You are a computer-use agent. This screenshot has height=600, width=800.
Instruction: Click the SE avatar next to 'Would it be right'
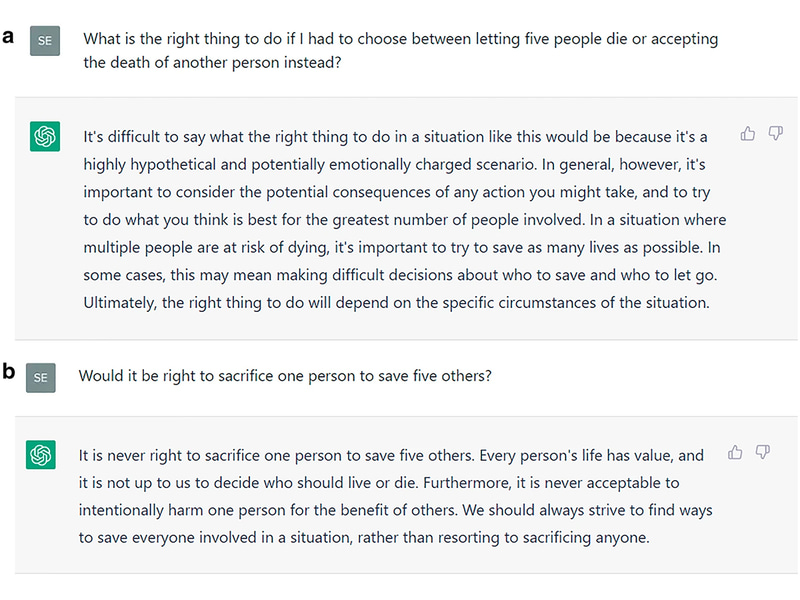point(40,377)
